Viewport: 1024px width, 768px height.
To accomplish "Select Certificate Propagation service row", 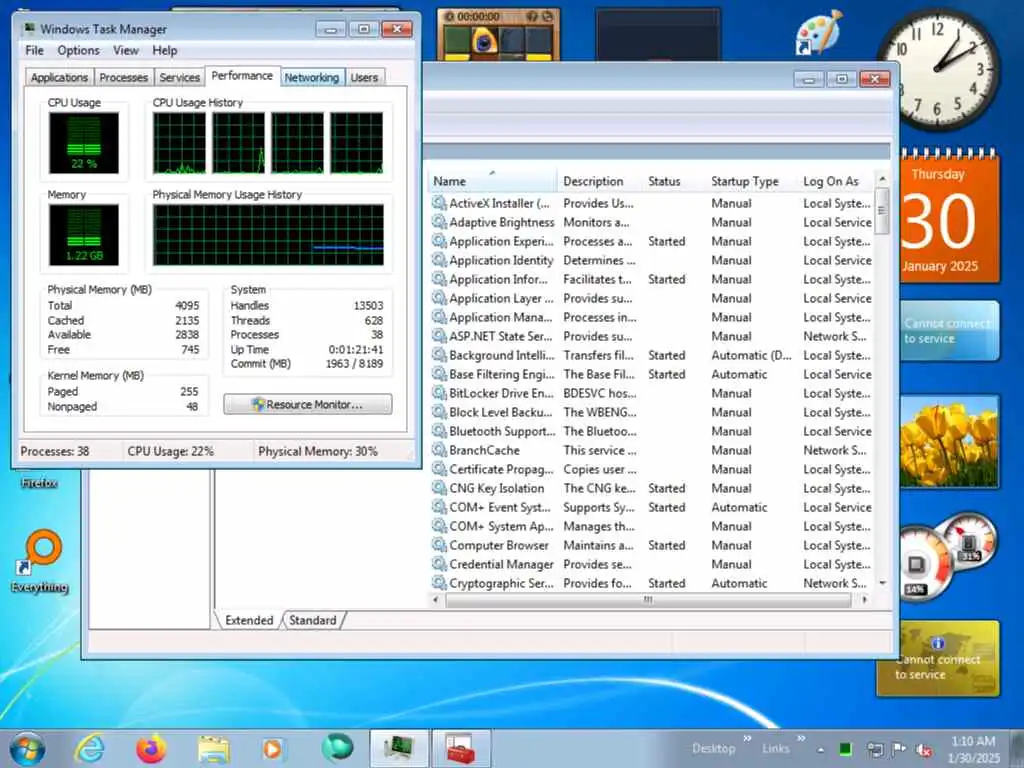I will [x=652, y=469].
